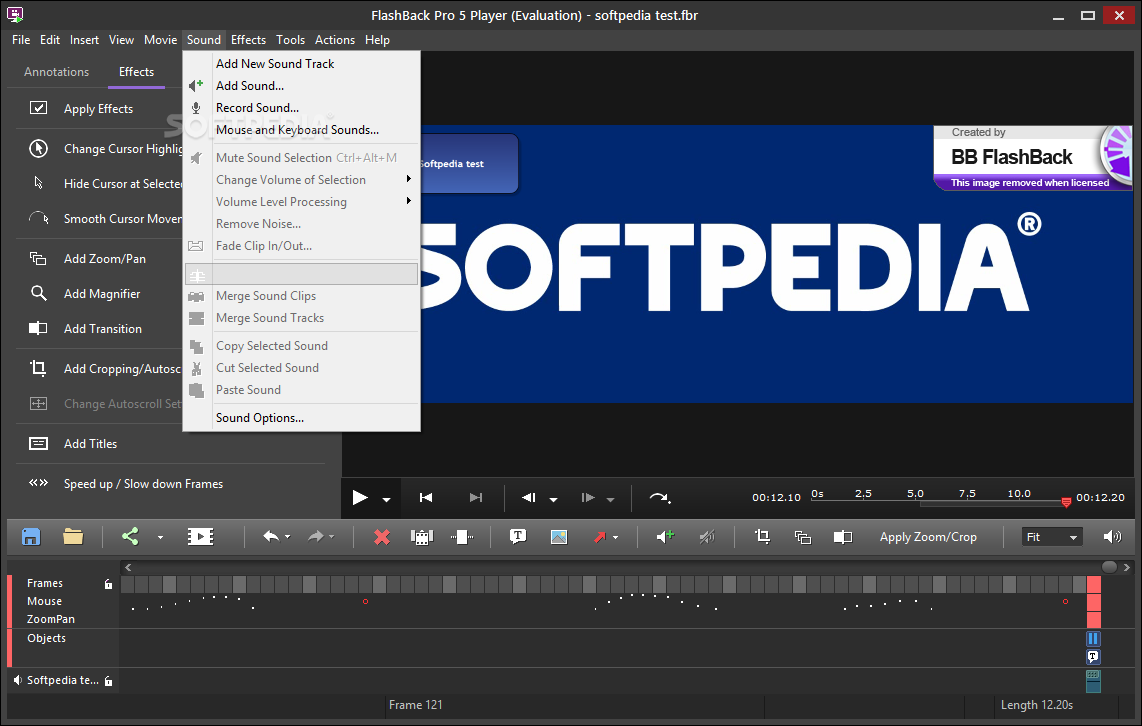Click the blue Save icon in the toolbar
The height and width of the screenshot is (726, 1142).
pos(31,537)
